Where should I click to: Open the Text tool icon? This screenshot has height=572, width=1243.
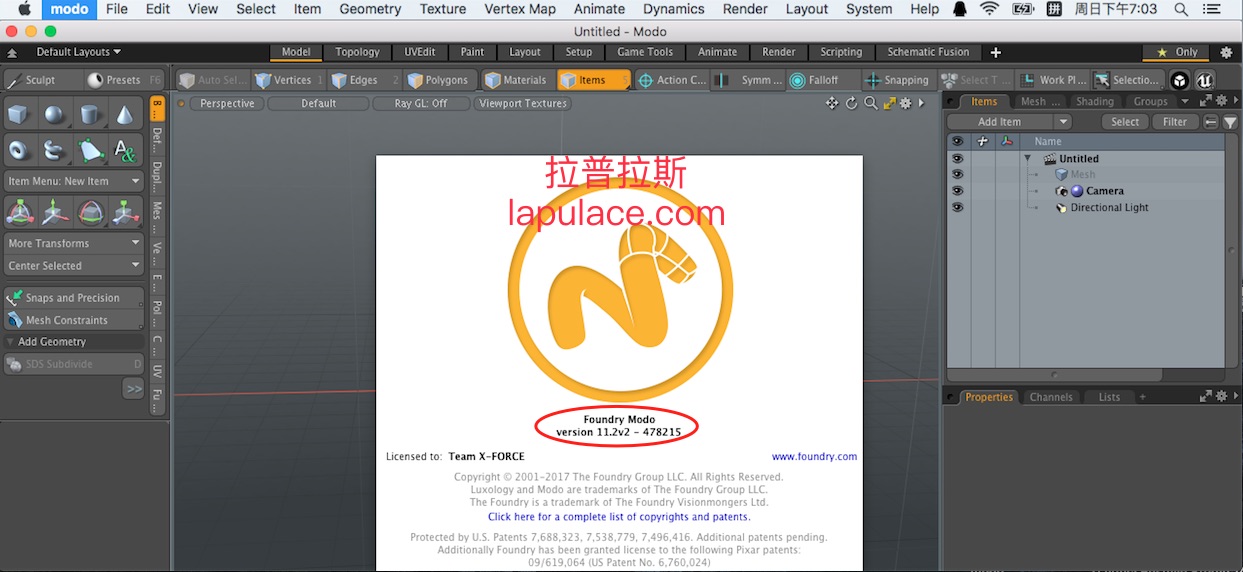click(125, 151)
